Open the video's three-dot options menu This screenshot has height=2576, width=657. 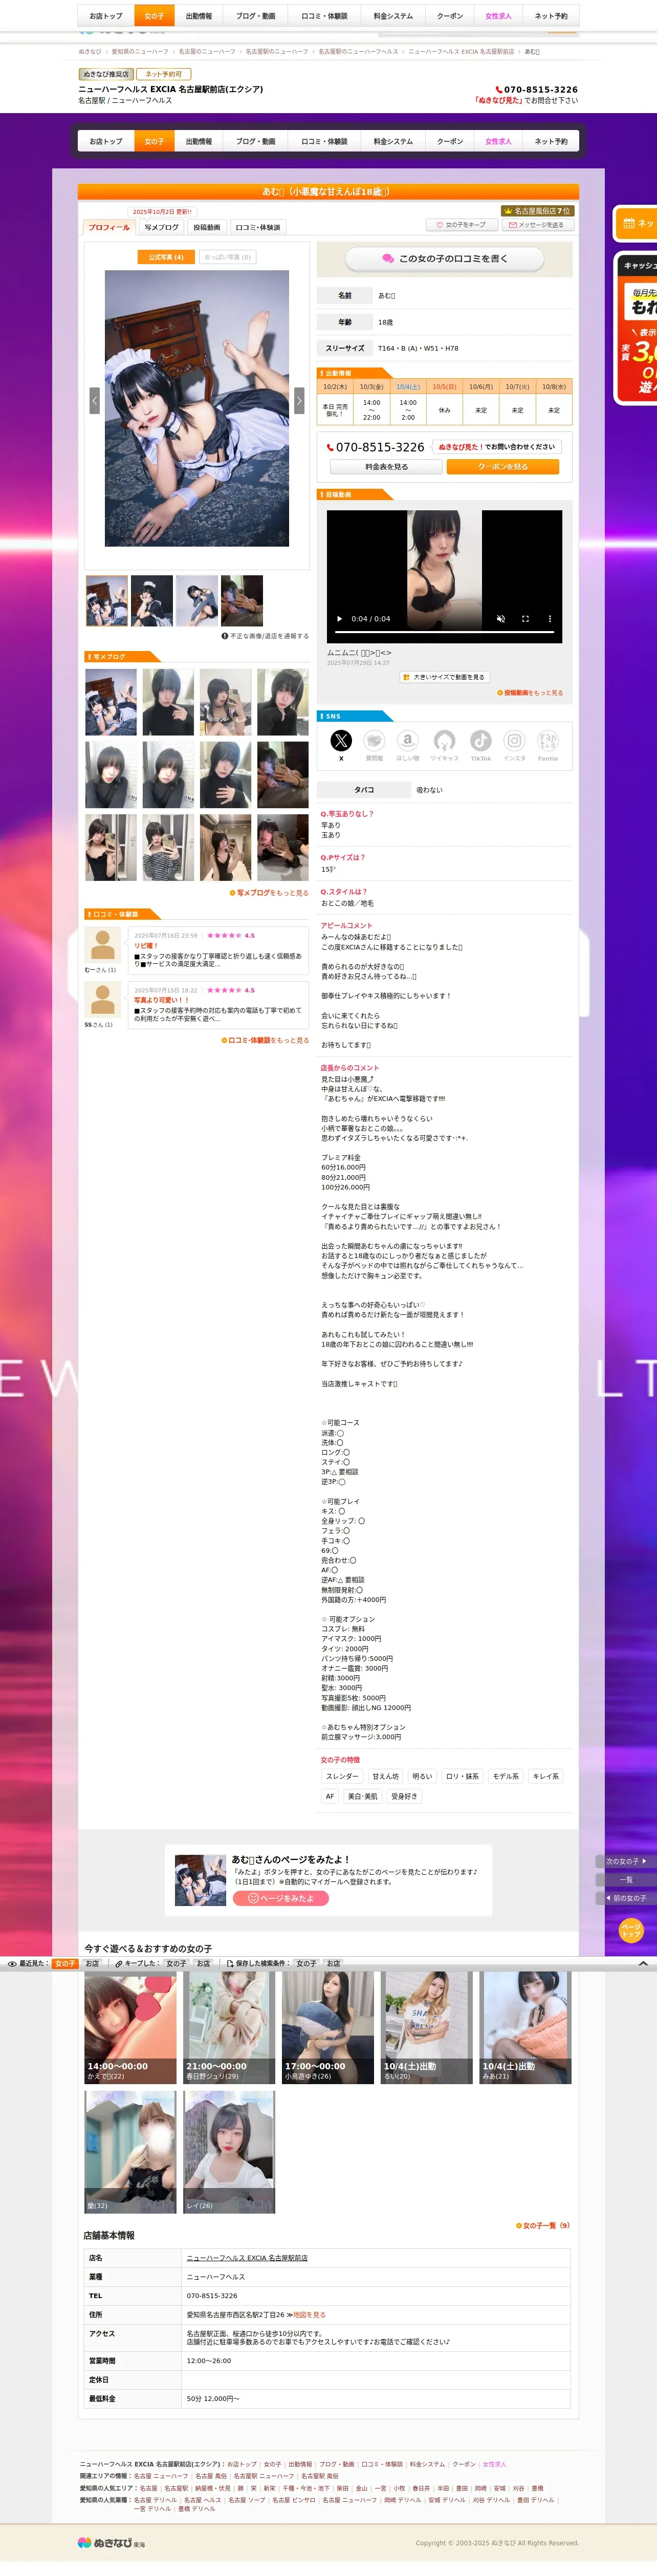pyautogui.click(x=549, y=618)
